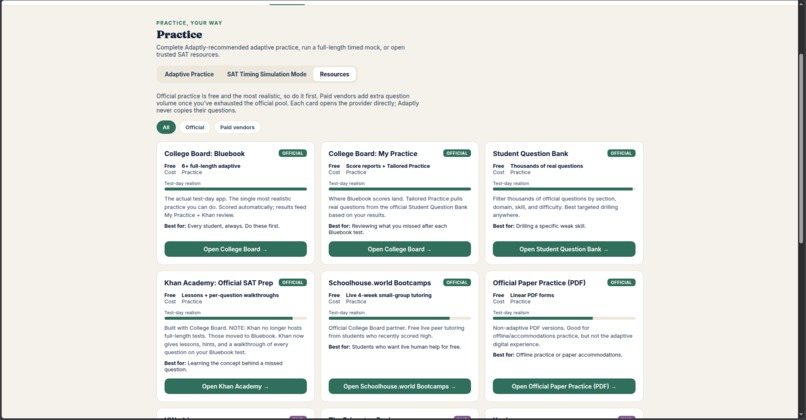Open the SAT Timing Simulation Mode tab
This screenshot has width=806, height=420.
point(267,74)
